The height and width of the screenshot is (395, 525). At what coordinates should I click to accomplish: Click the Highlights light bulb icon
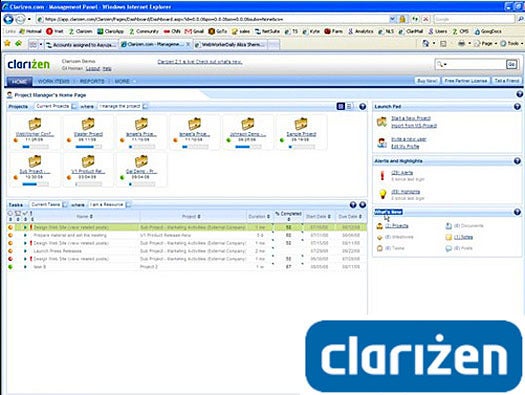coord(382,194)
